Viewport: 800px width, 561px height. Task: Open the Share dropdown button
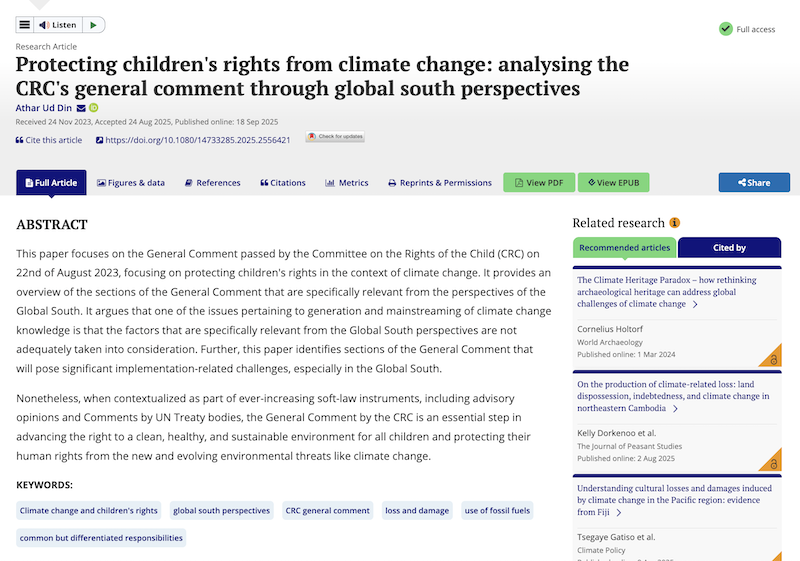tap(754, 183)
